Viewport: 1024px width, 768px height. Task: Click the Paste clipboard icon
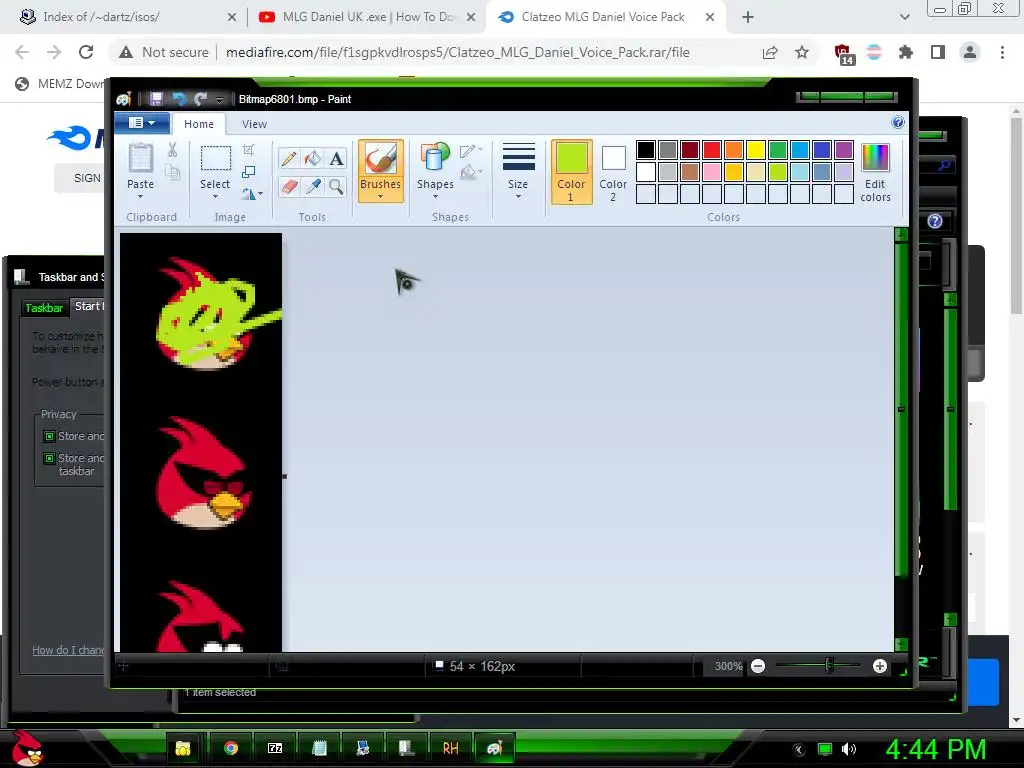tap(140, 158)
